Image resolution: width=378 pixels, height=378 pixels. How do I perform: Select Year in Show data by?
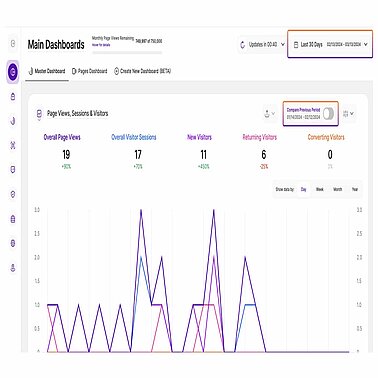pyautogui.click(x=355, y=189)
